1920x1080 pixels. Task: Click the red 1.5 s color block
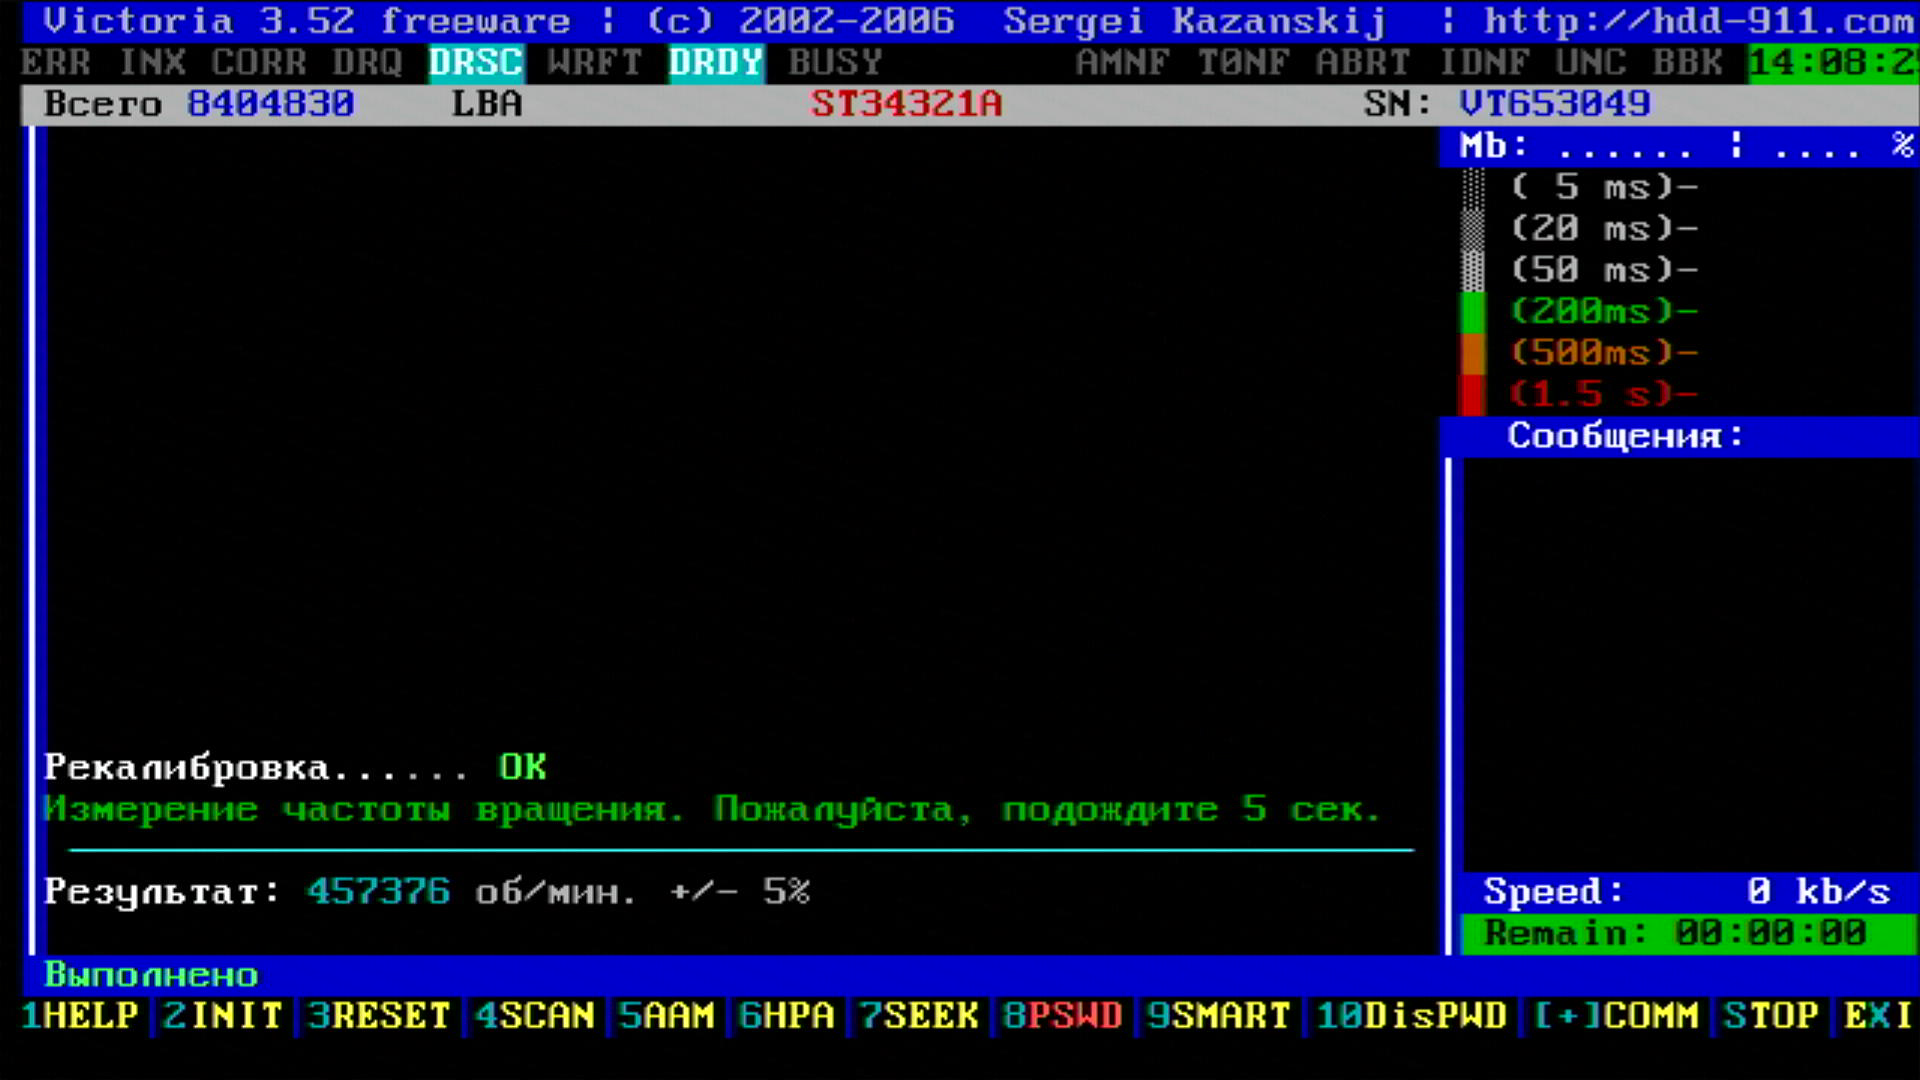coord(1472,394)
